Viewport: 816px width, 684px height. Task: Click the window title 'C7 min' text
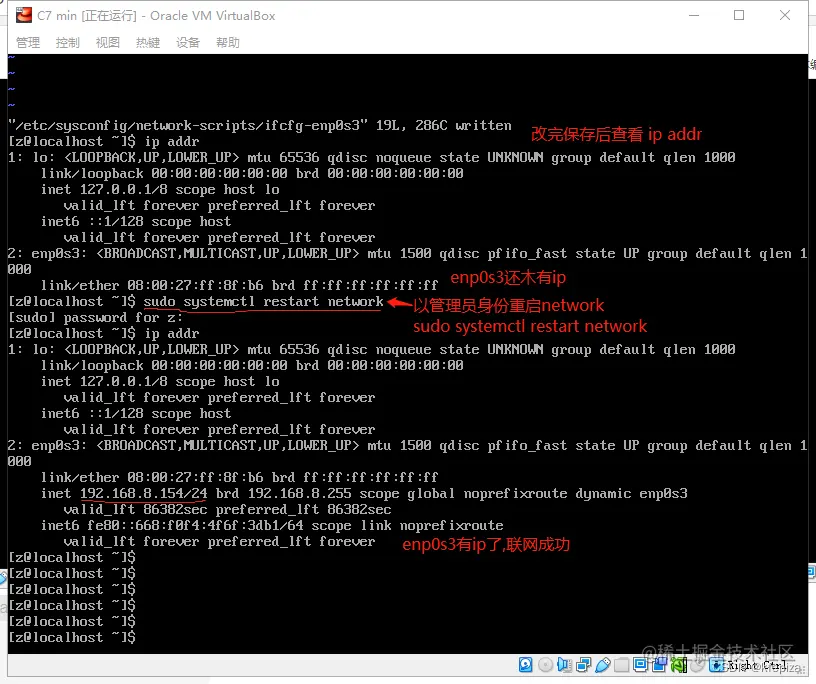pos(57,16)
